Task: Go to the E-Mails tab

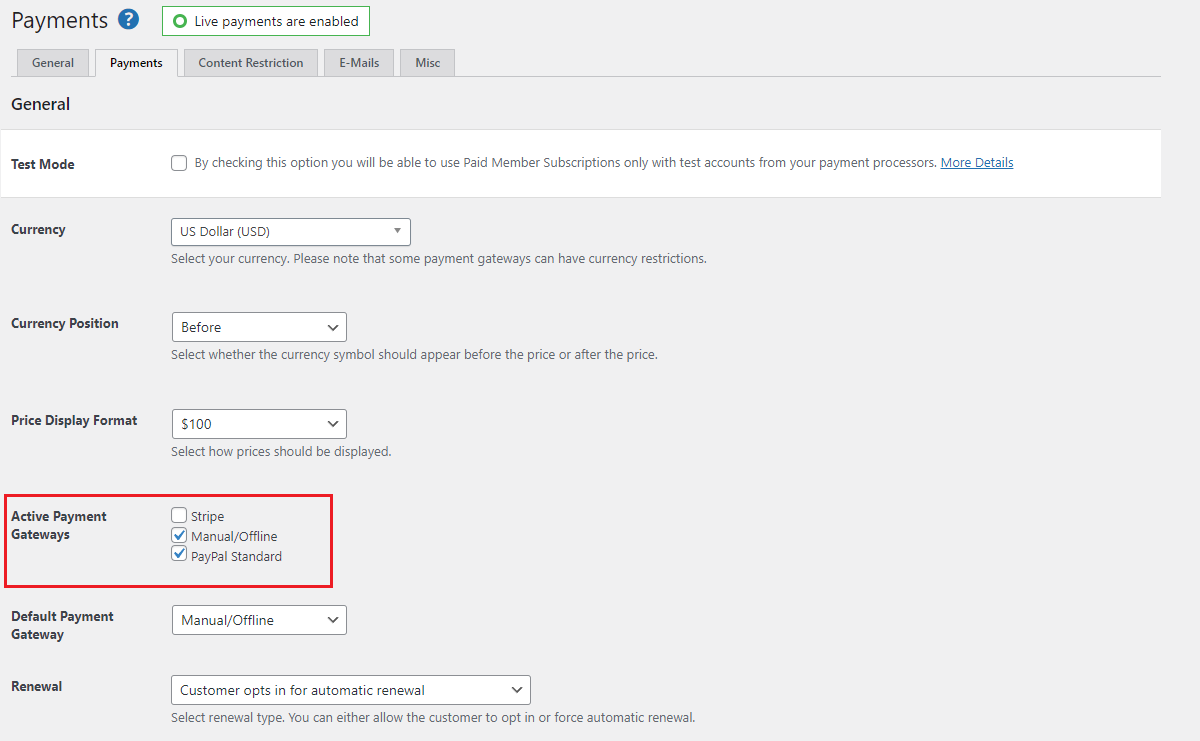Action: click(358, 63)
